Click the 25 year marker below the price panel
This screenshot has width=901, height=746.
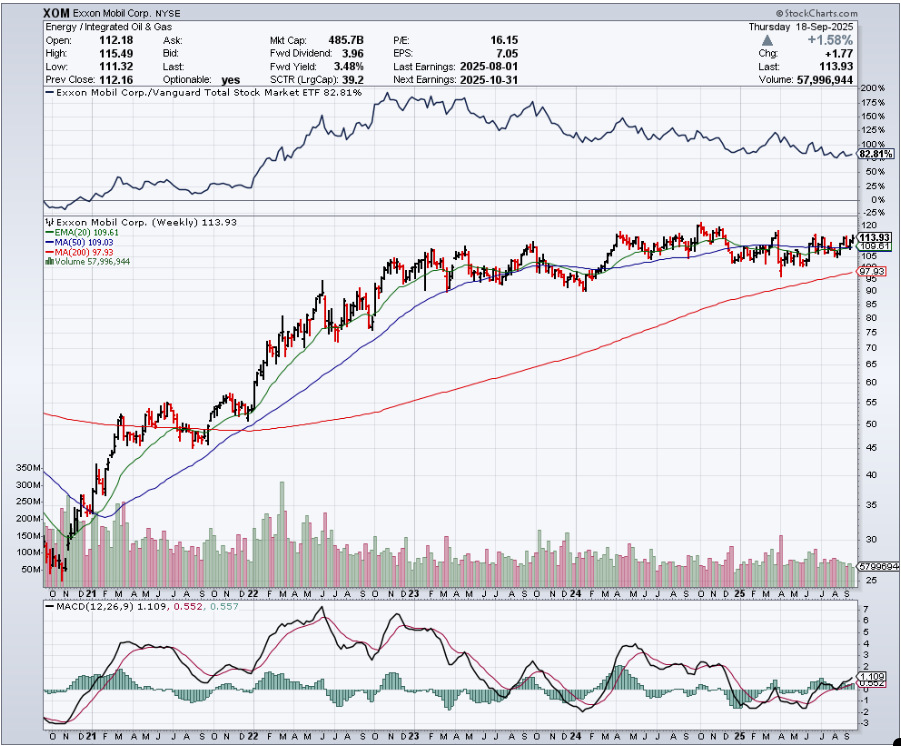740,593
